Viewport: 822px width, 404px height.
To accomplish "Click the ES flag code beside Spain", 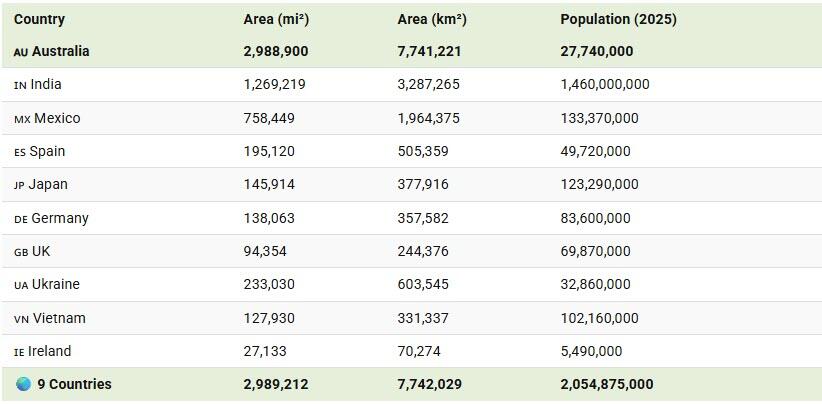I will pyautogui.click(x=20, y=152).
